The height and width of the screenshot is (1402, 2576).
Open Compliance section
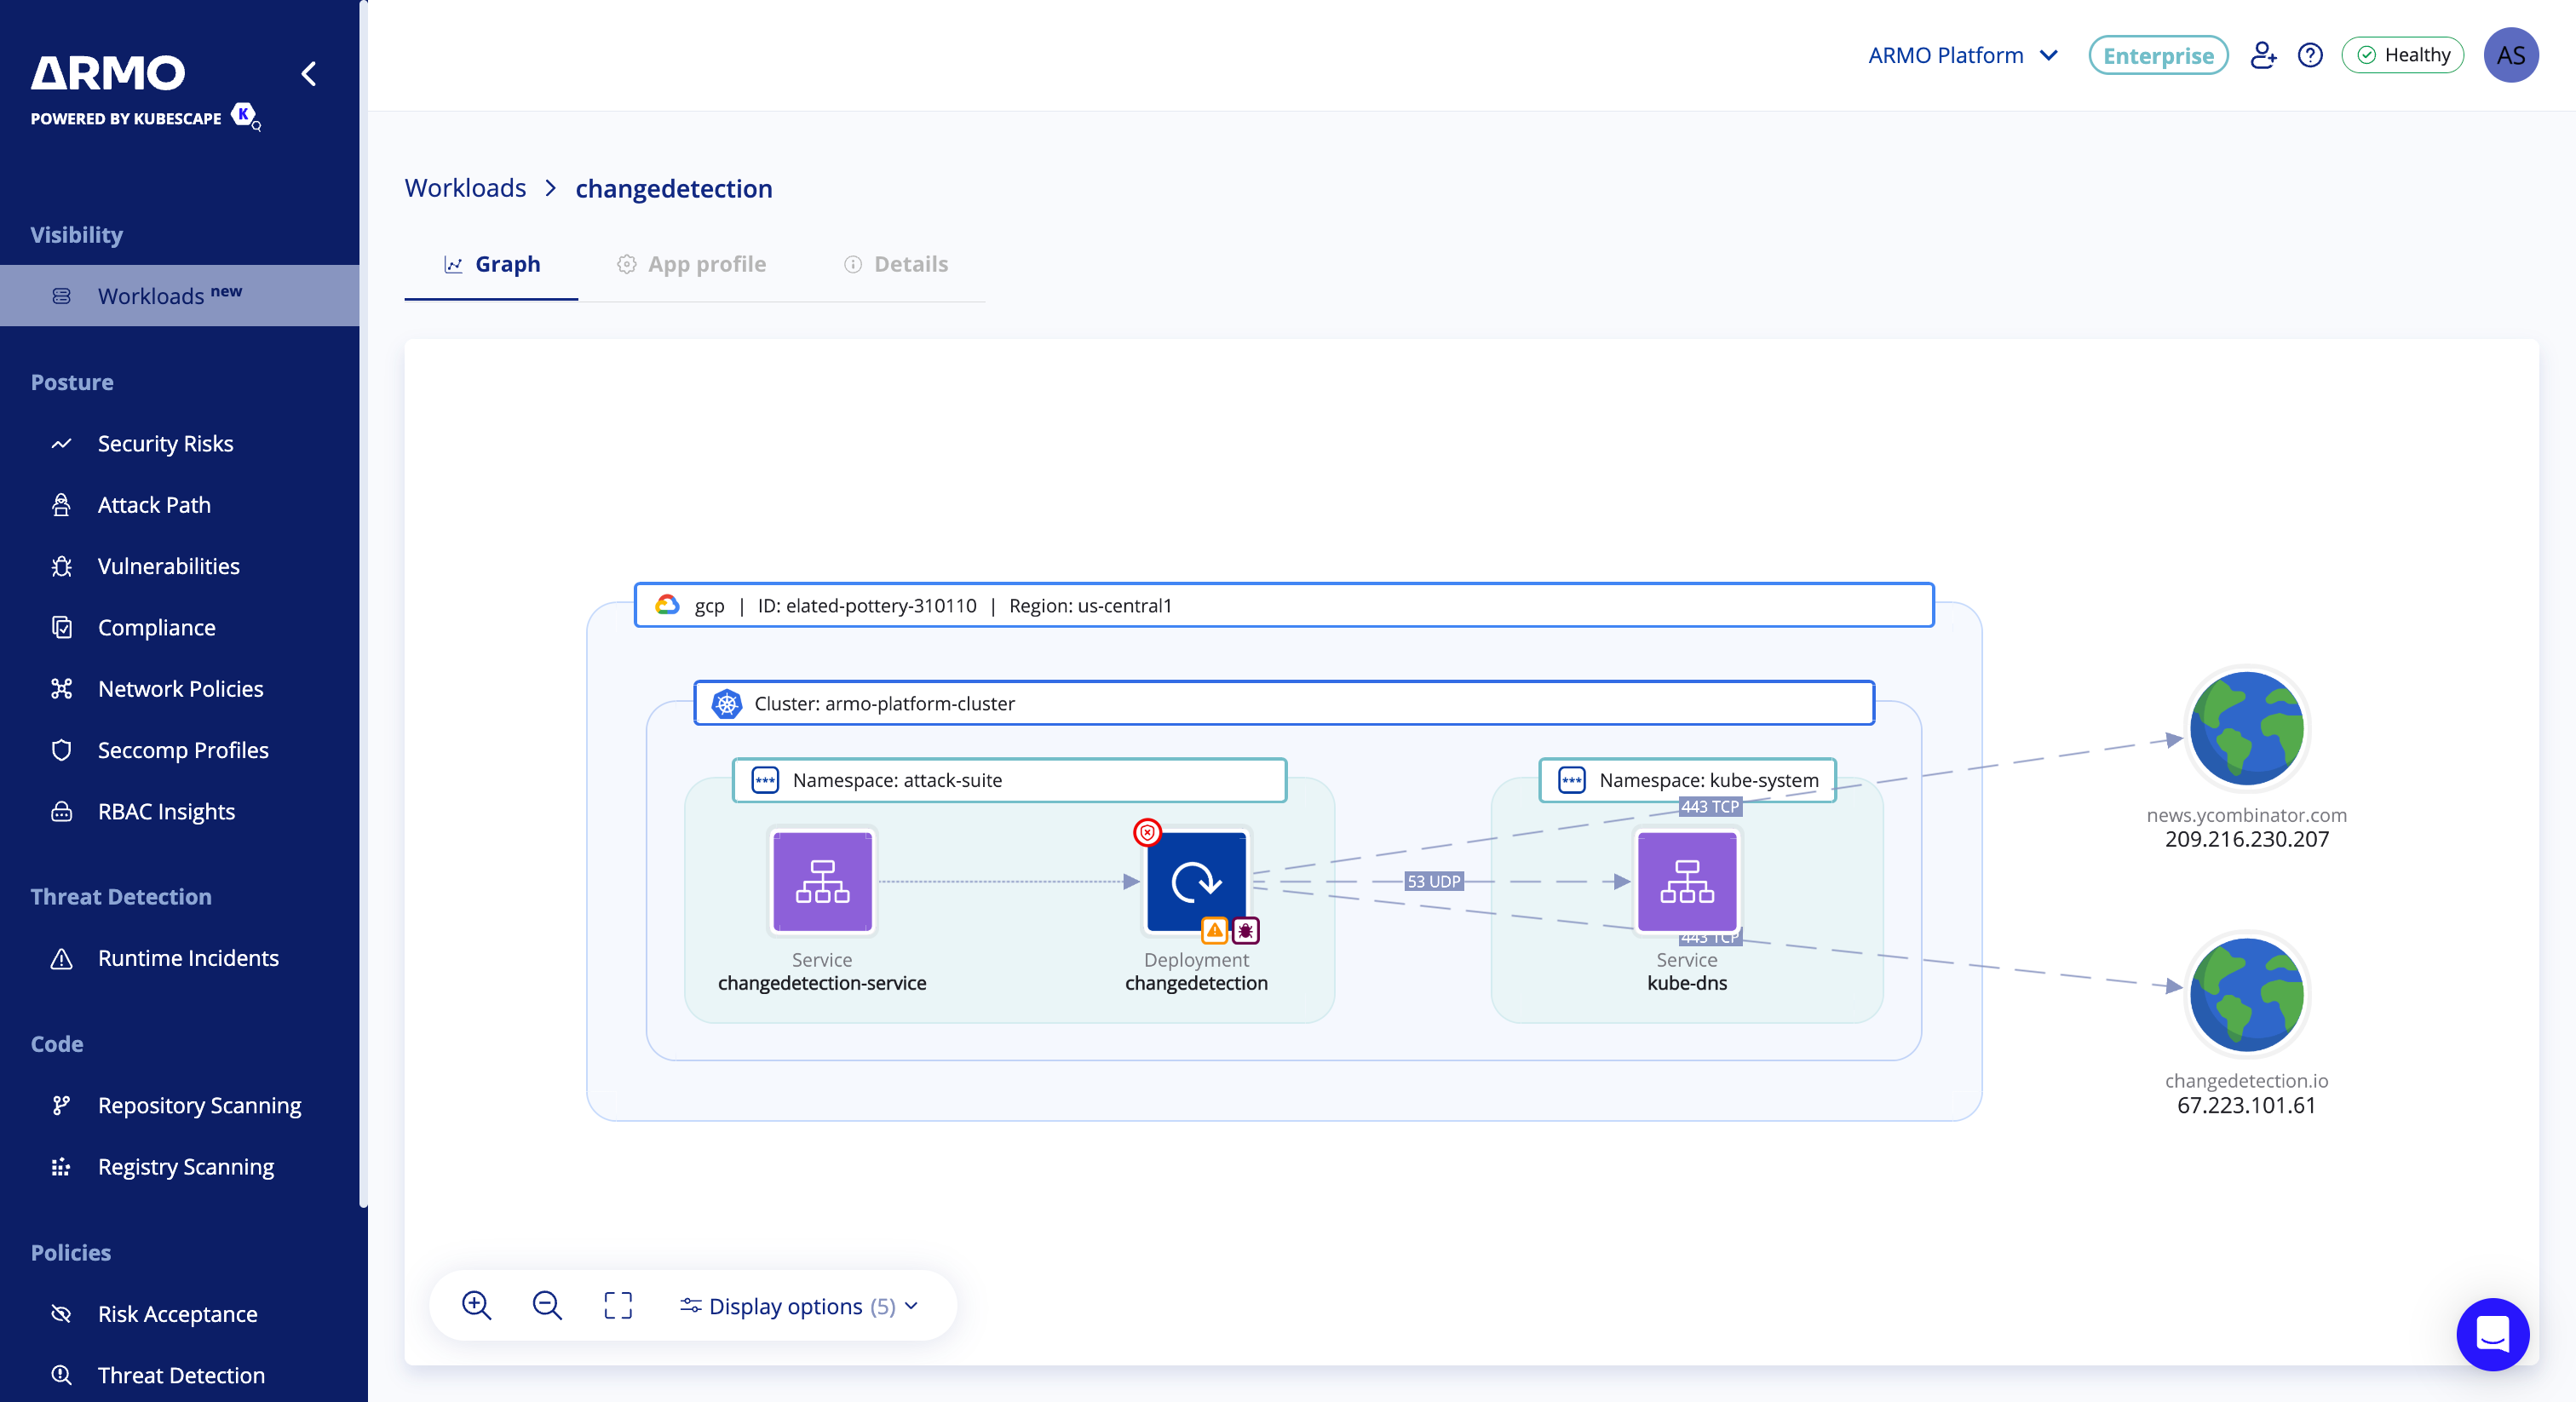pyautogui.click(x=156, y=627)
